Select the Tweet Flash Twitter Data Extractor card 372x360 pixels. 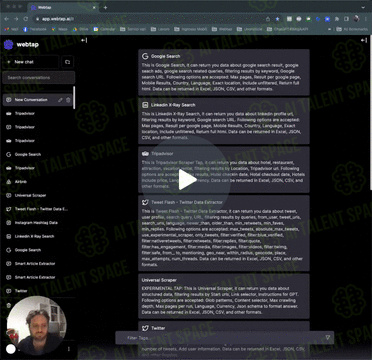coord(224,233)
